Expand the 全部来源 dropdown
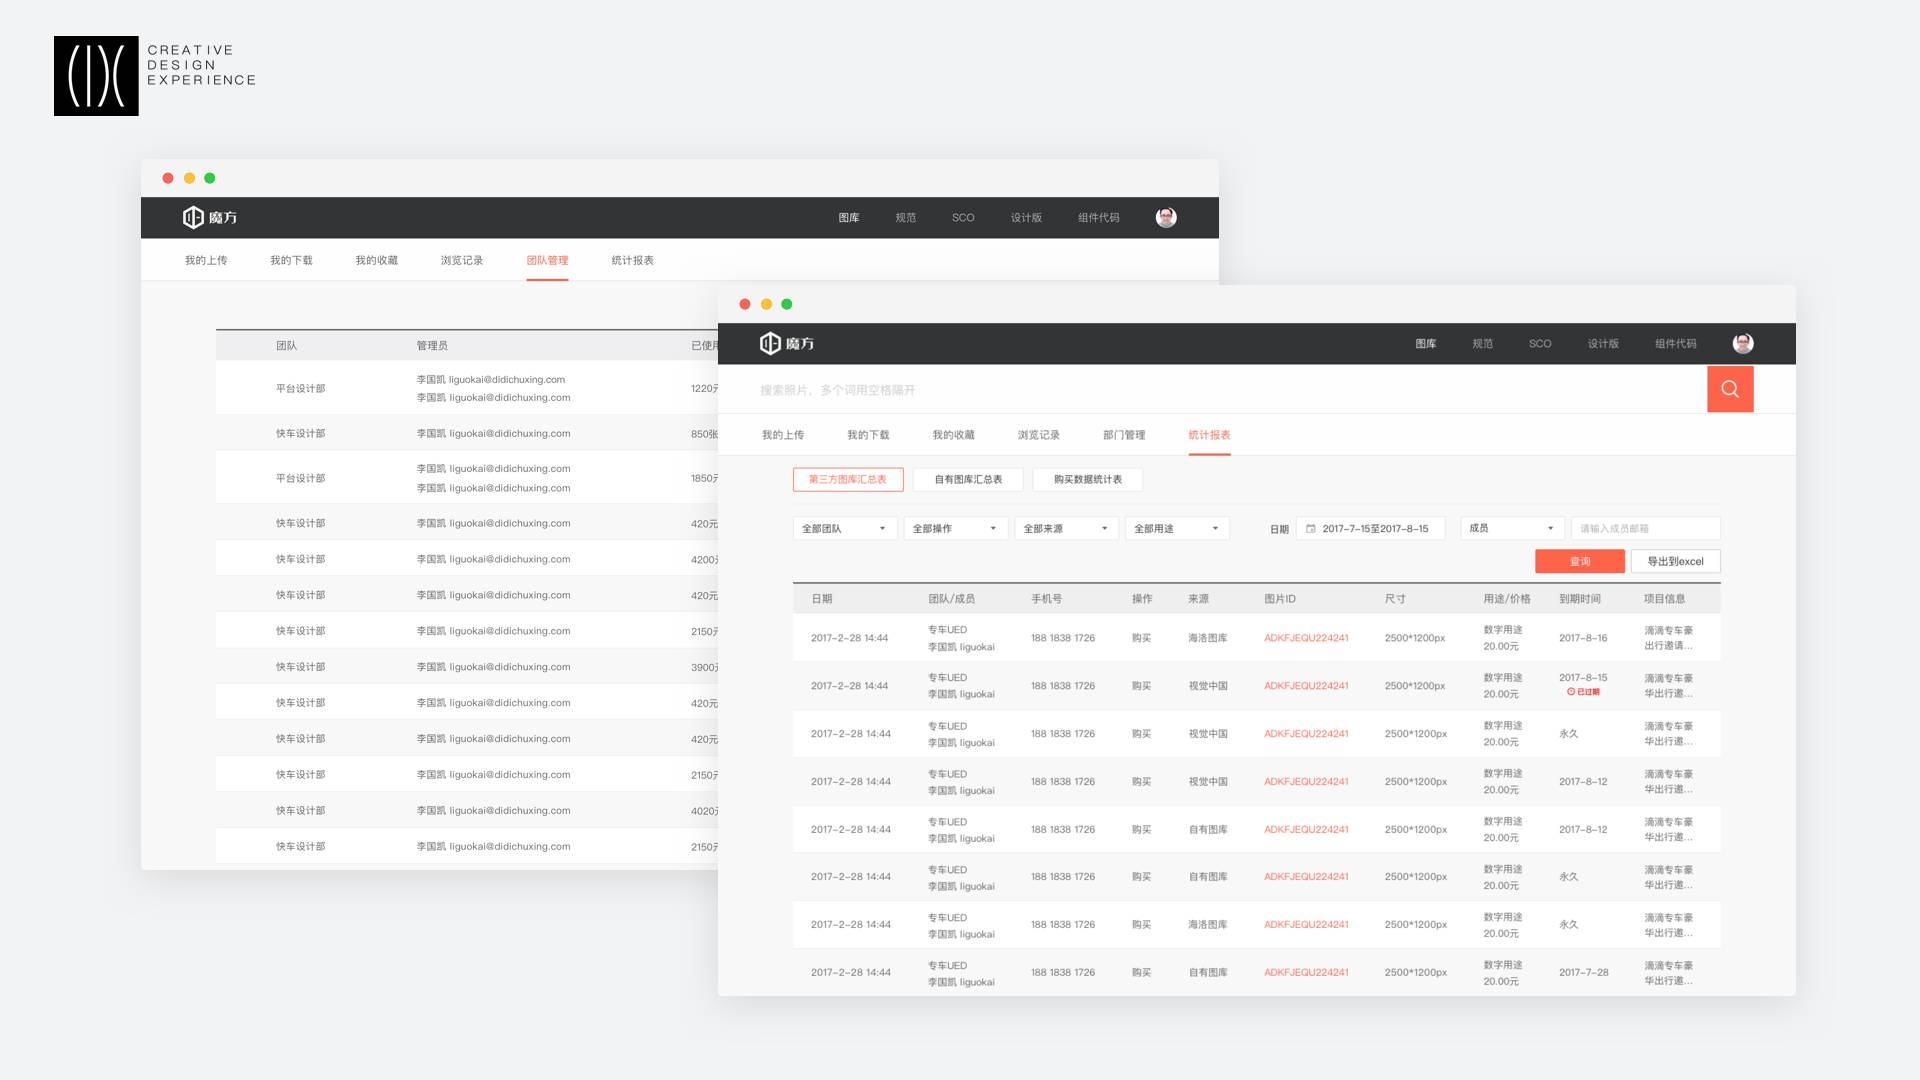This screenshot has height=1080, width=1920. point(1065,528)
